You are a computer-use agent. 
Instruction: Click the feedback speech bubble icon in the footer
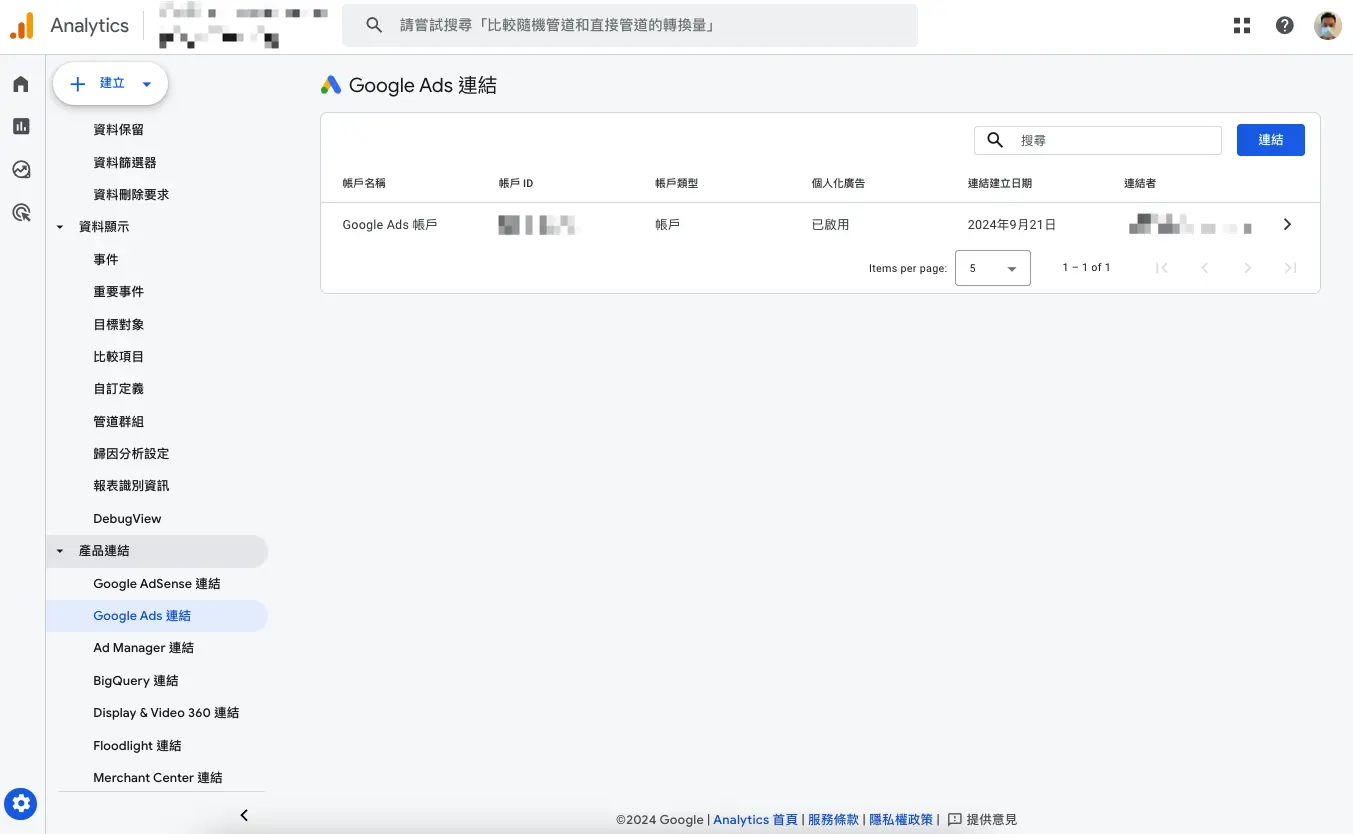tap(954, 820)
